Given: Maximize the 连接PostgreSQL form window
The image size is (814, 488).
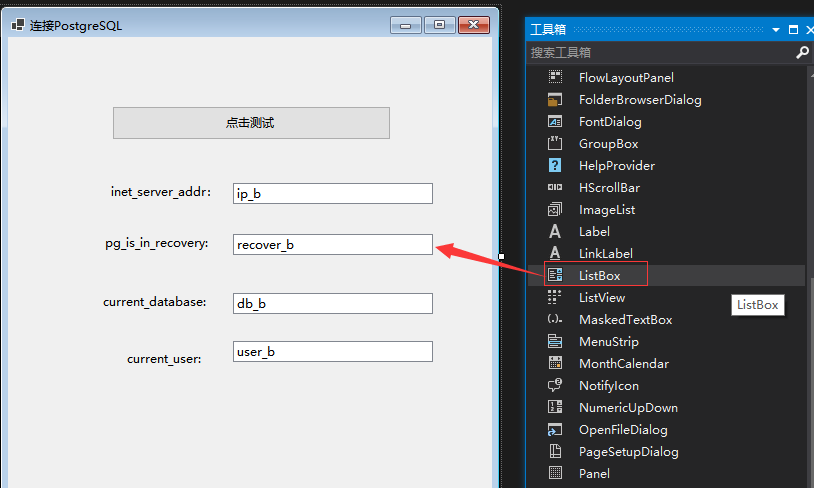Looking at the screenshot, I should pyautogui.click(x=440, y=25).
